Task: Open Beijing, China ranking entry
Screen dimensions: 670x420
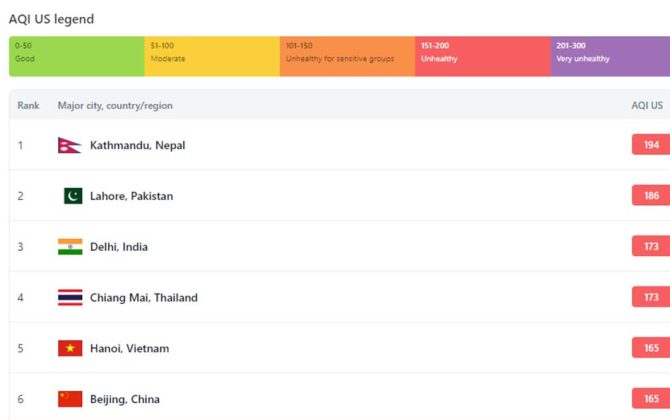Action: 123,399
